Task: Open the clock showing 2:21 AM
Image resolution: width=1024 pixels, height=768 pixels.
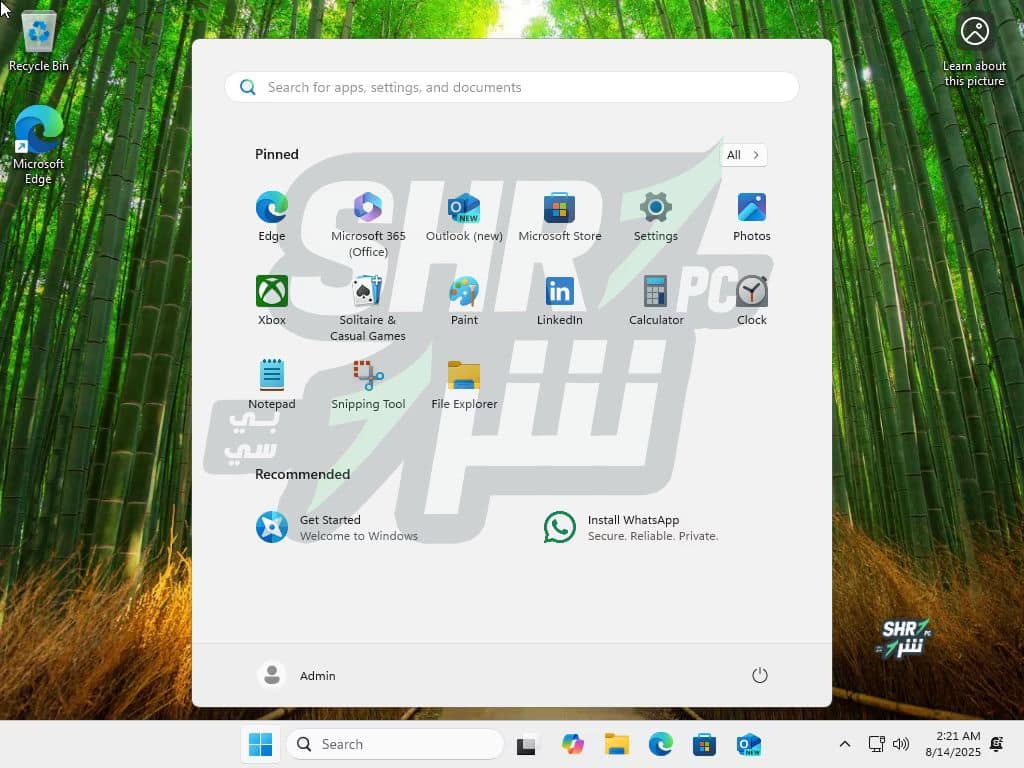Action: click(953, 744)
